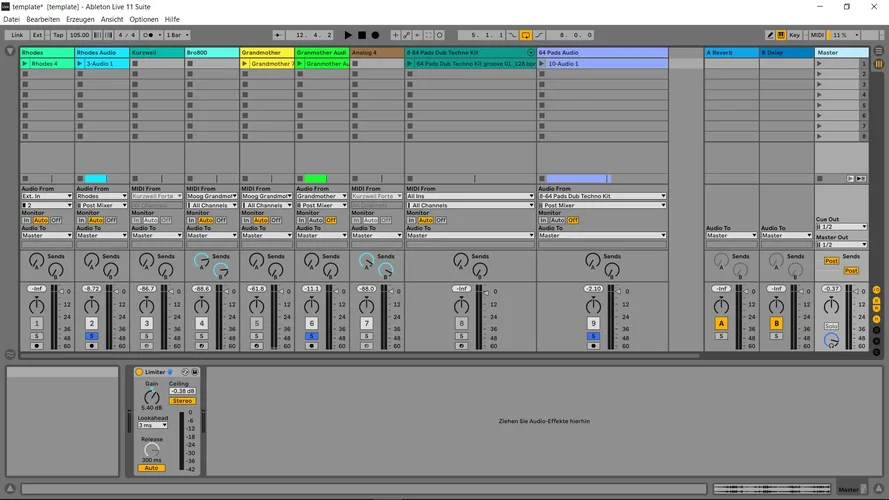This screenshot has height=500, width=889.
Task: Launch the Rhodes 4 clip
Action: (25, 63)
